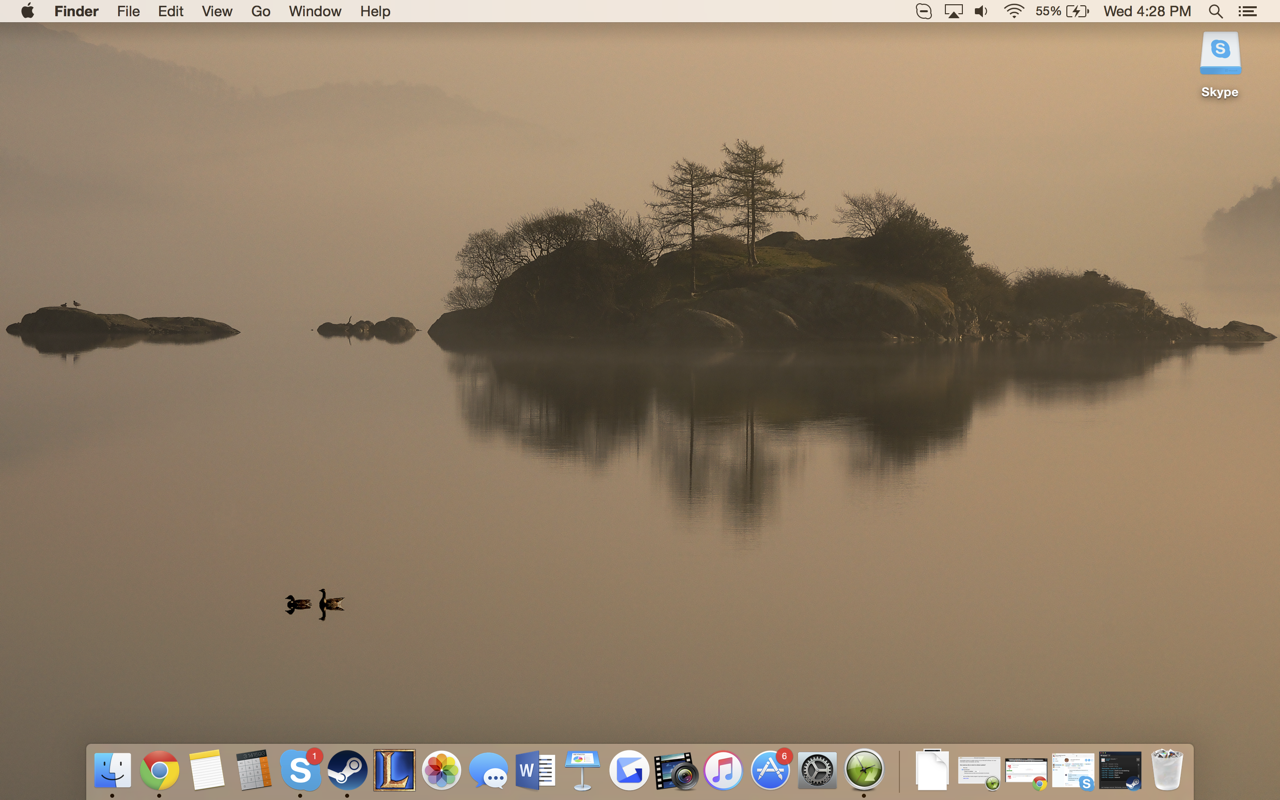This screenshot has width=1280, height=800.
Task: Open the Finder application menu
Action: 76,11
